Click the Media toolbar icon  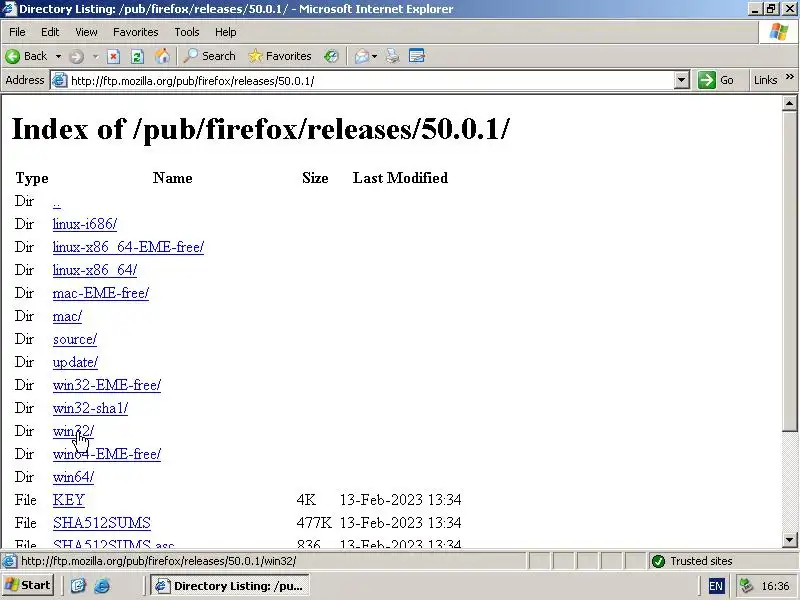331,56
